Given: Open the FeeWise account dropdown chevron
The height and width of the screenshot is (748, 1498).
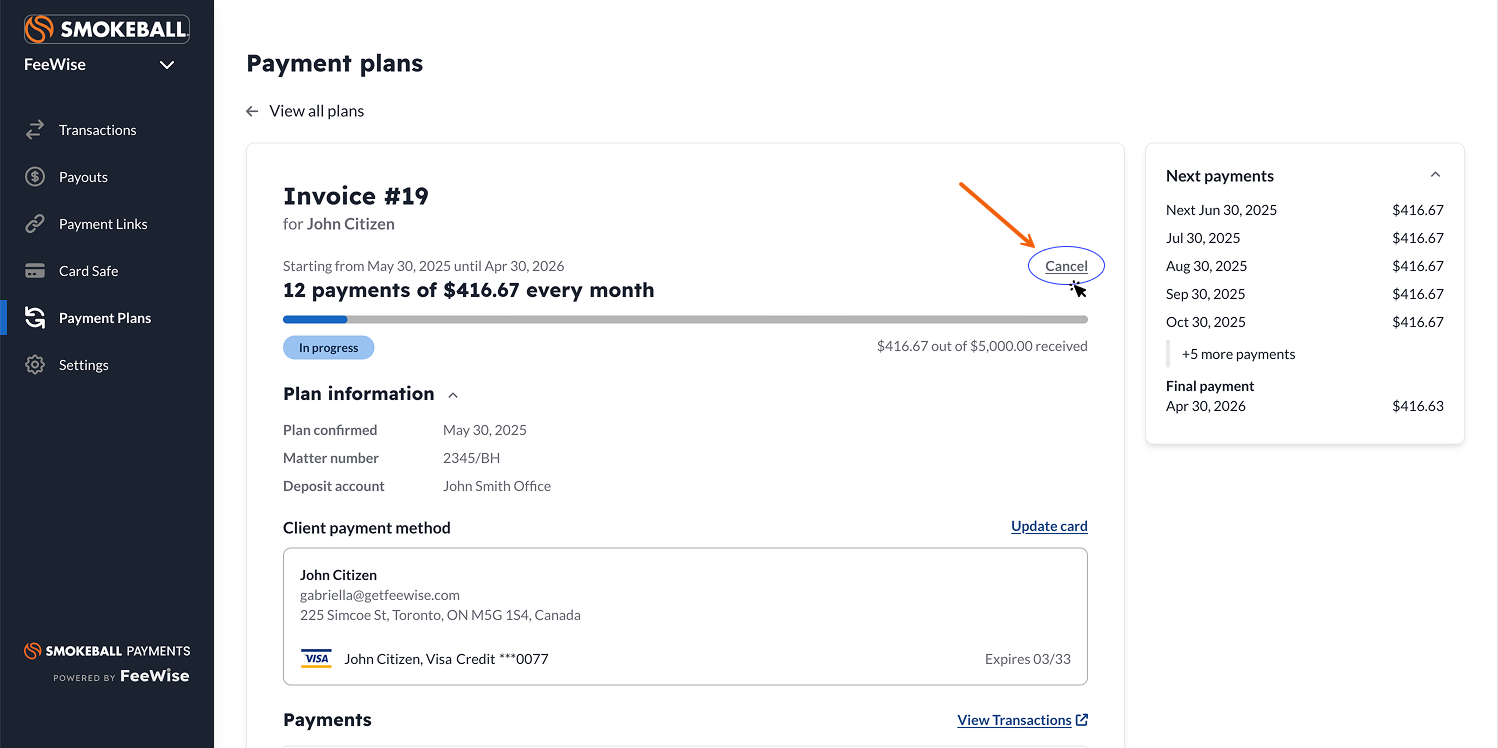Looking at the screenshot, I should tap(167, 65).
